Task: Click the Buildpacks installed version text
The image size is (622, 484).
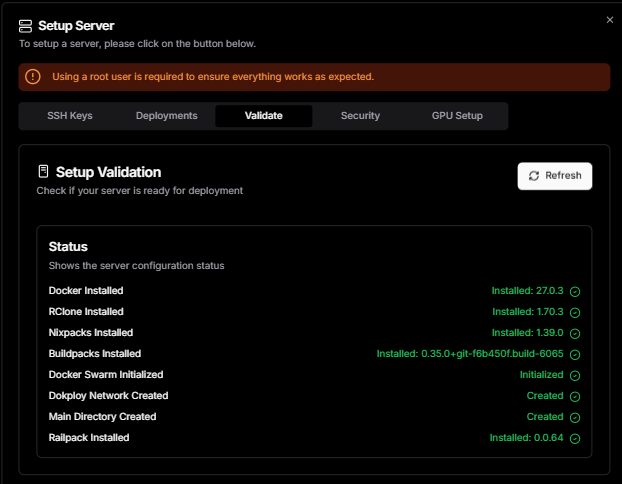Action: pos(471,354)
